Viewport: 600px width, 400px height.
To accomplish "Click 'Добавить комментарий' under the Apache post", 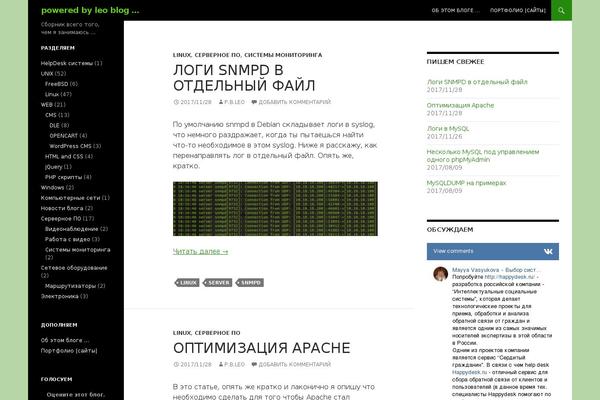I will 294,364.
